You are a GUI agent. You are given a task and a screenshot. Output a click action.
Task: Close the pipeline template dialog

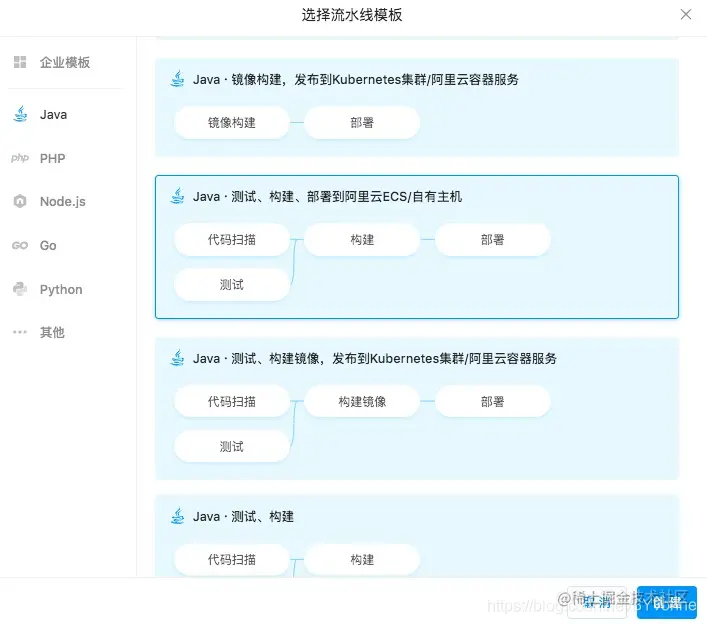pos(685,14)
